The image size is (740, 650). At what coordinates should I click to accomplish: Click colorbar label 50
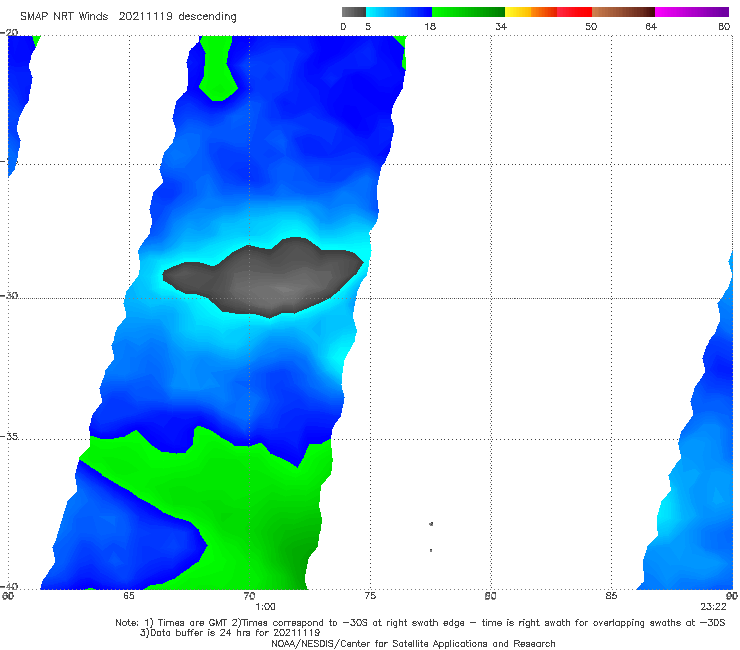coord(591,26)
